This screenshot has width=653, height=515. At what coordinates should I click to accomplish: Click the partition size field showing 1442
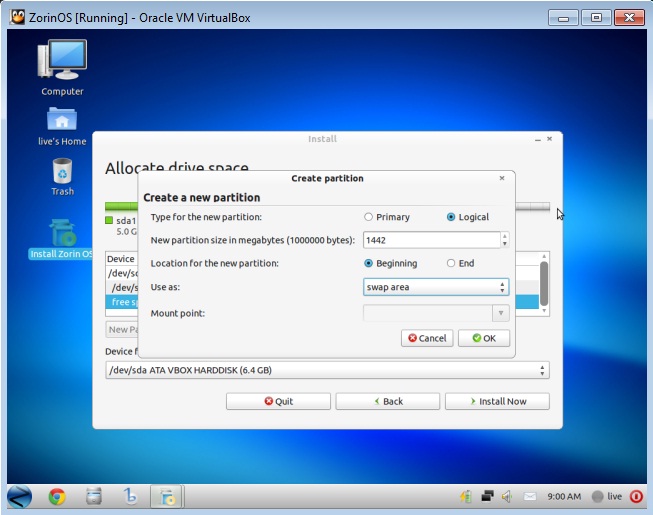point(431,240)
